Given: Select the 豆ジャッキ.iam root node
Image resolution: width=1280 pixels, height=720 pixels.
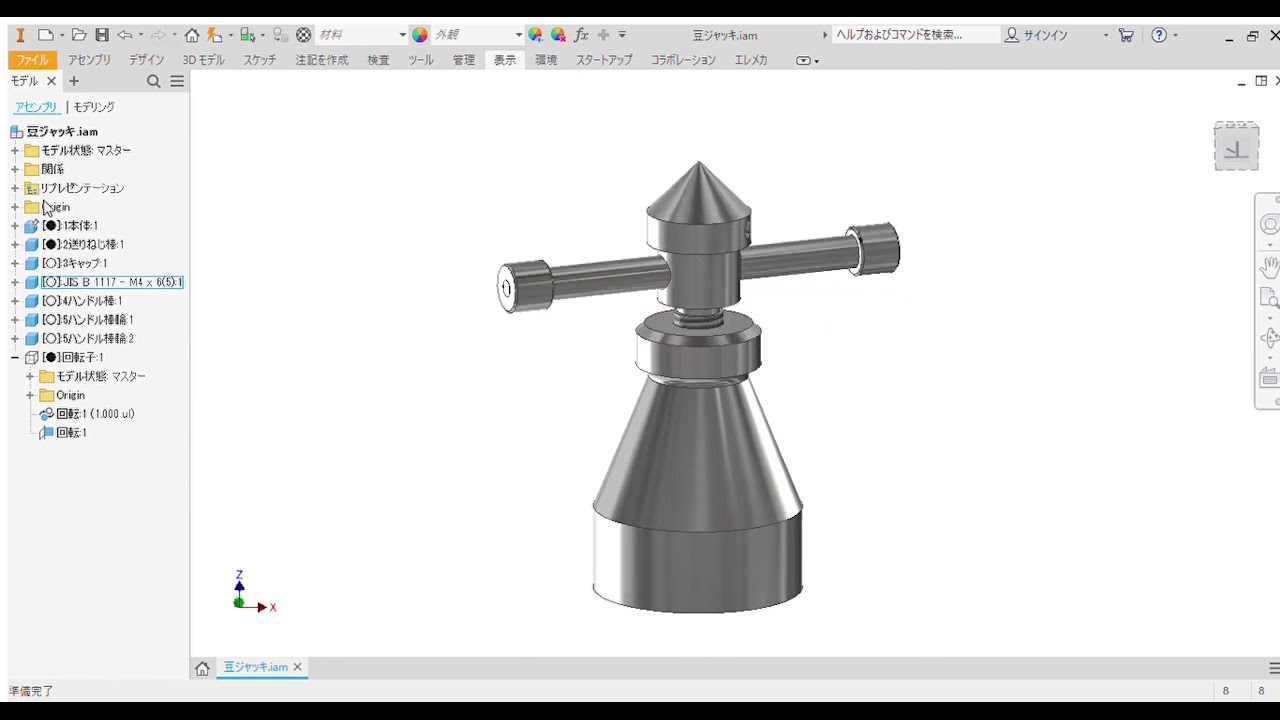Looking at the screenshot, I should click(62, 132).
